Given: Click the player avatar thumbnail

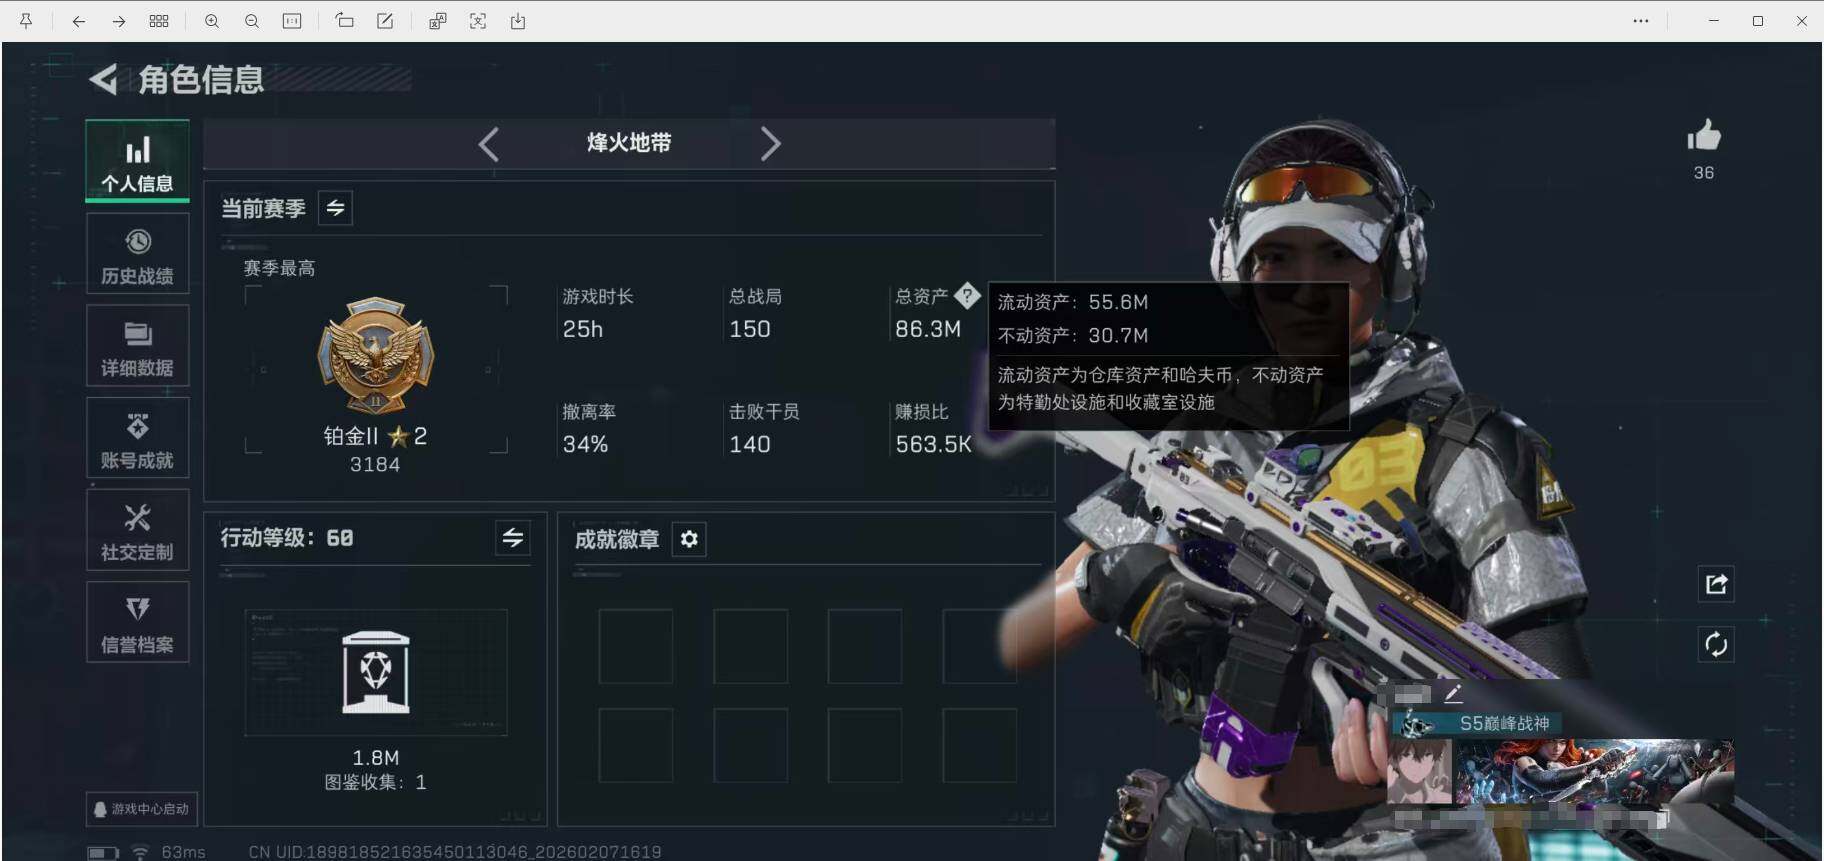Looking at the screenshot, I should click(1419, 771).
